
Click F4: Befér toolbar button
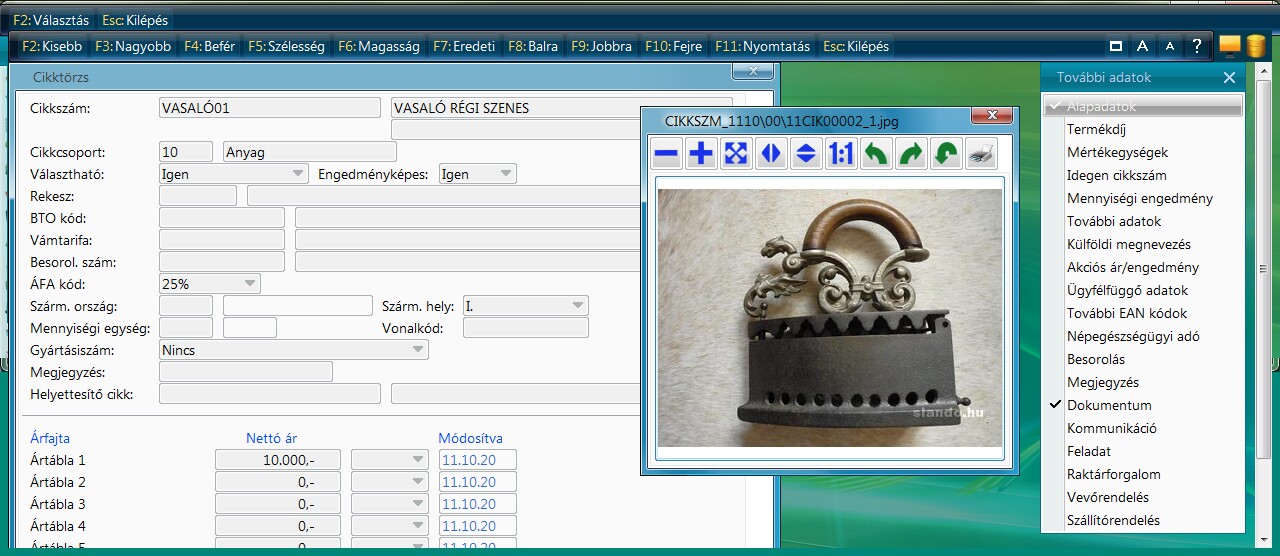pos(210,46)
